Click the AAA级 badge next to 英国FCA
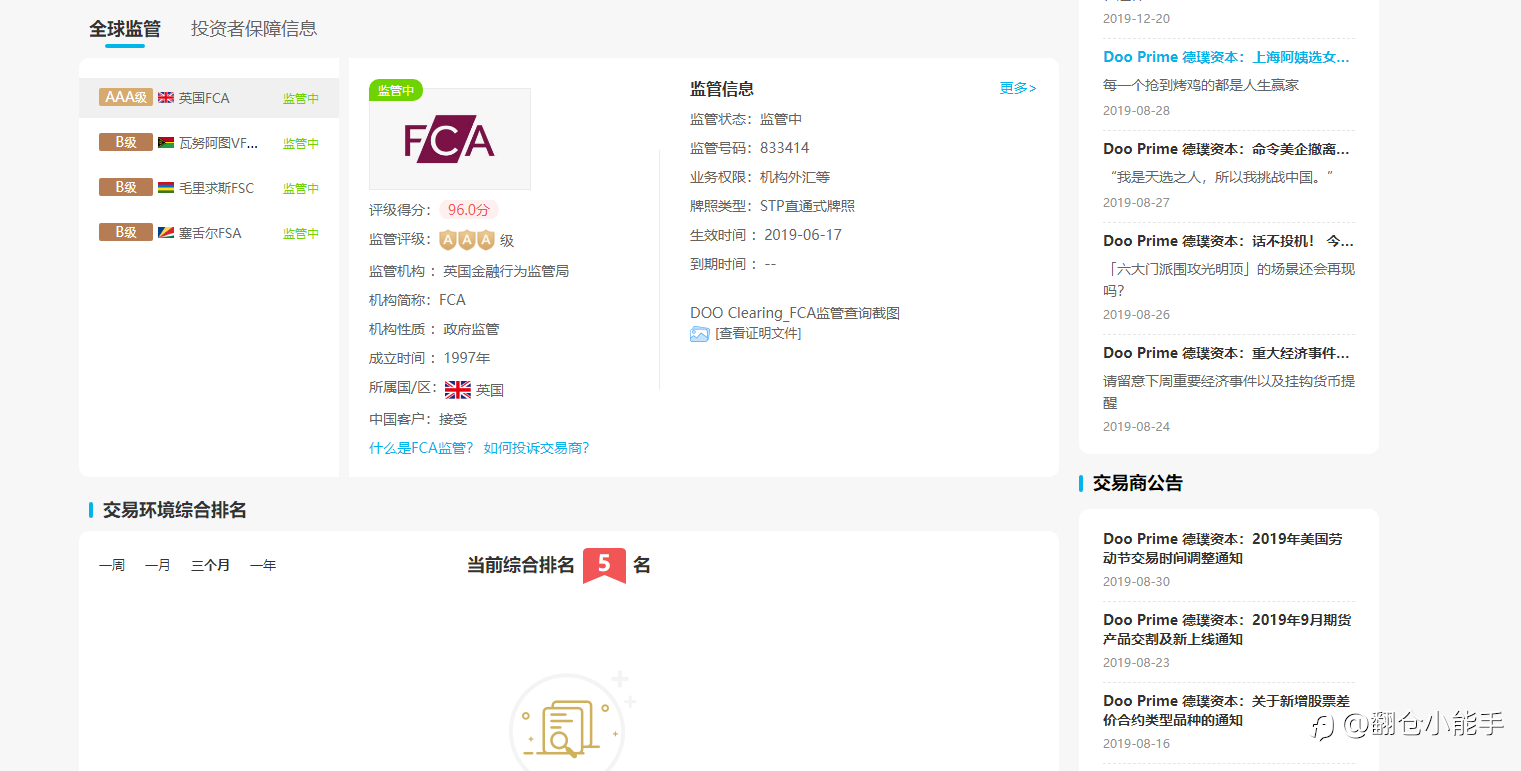Screen dimensions: 1521x771 point(126,97)
